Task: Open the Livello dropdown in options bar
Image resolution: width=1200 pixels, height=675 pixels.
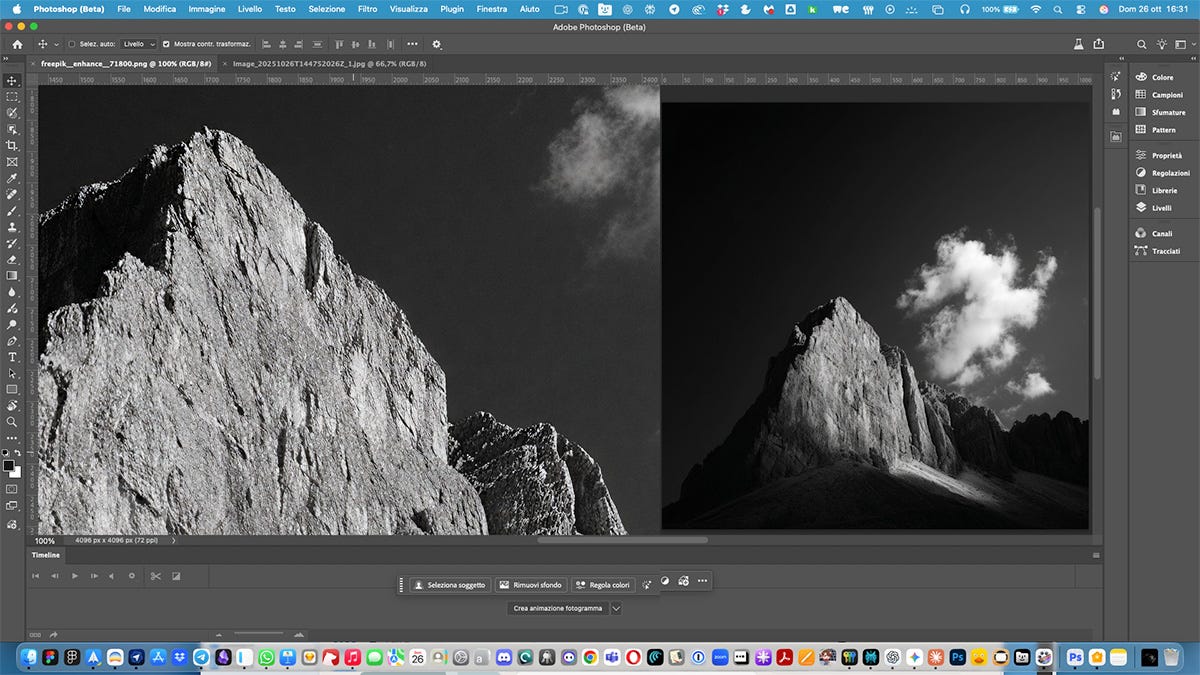Action: pos(139,45)
